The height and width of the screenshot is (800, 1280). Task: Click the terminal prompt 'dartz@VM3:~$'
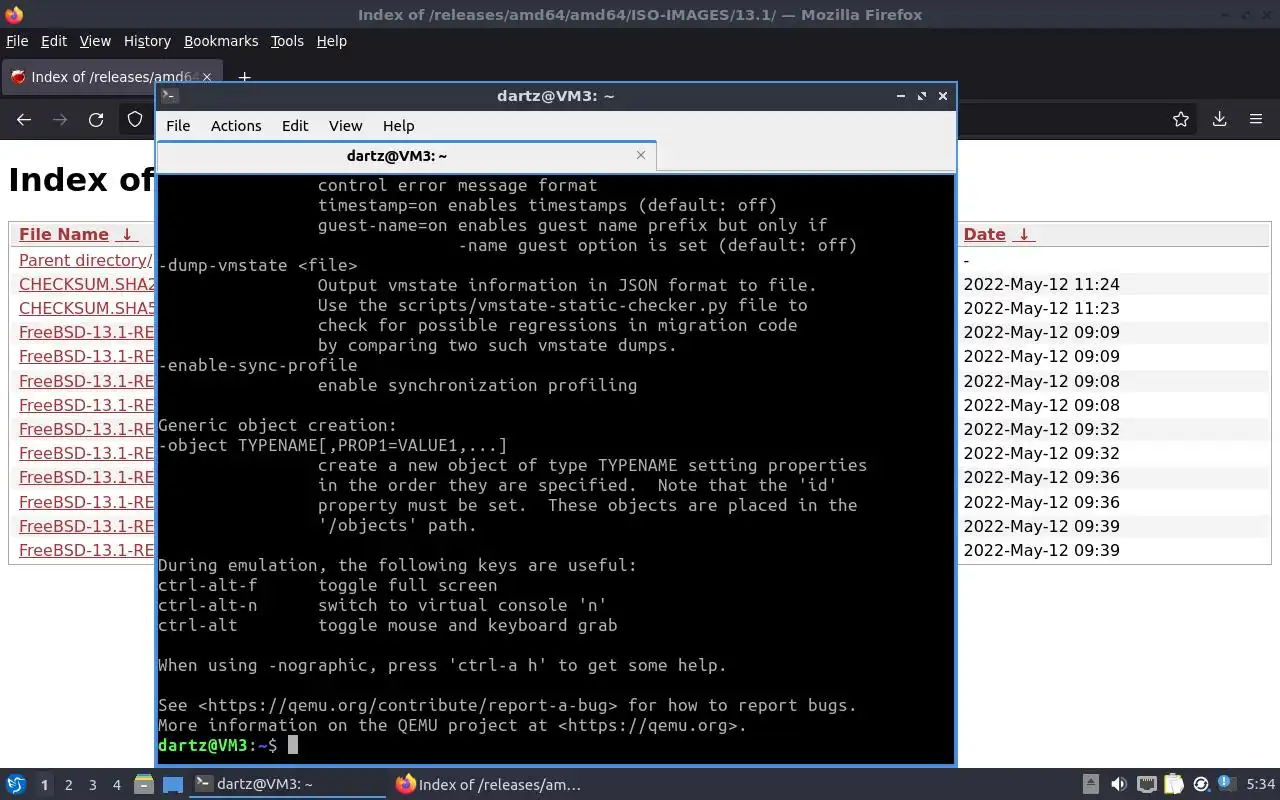click(x=217, y=745)
